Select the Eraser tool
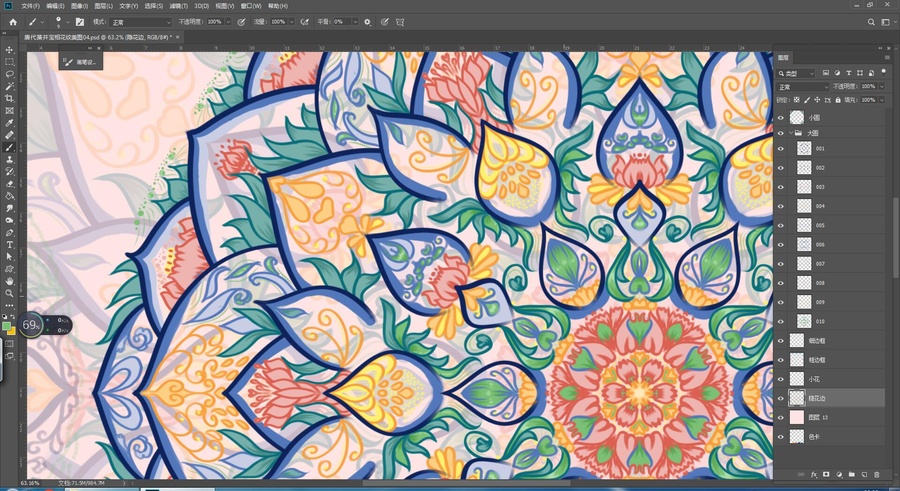The width and height of the screenshot is (900, 491). [x=9, y=184]
